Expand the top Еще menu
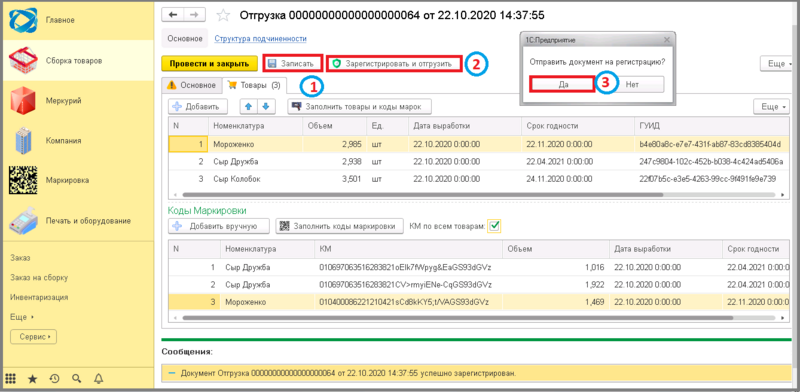The image size is (800, 392). [777, 64]
